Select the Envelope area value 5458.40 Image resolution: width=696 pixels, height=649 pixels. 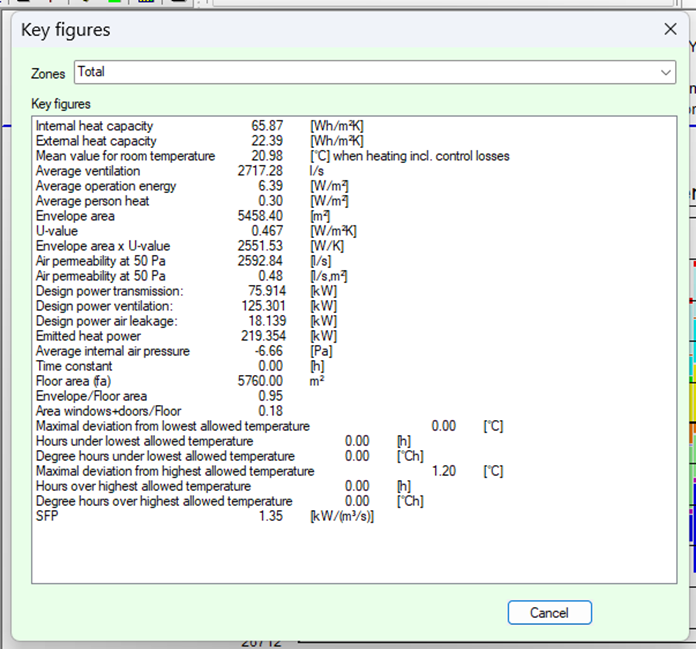coord(262,216)
